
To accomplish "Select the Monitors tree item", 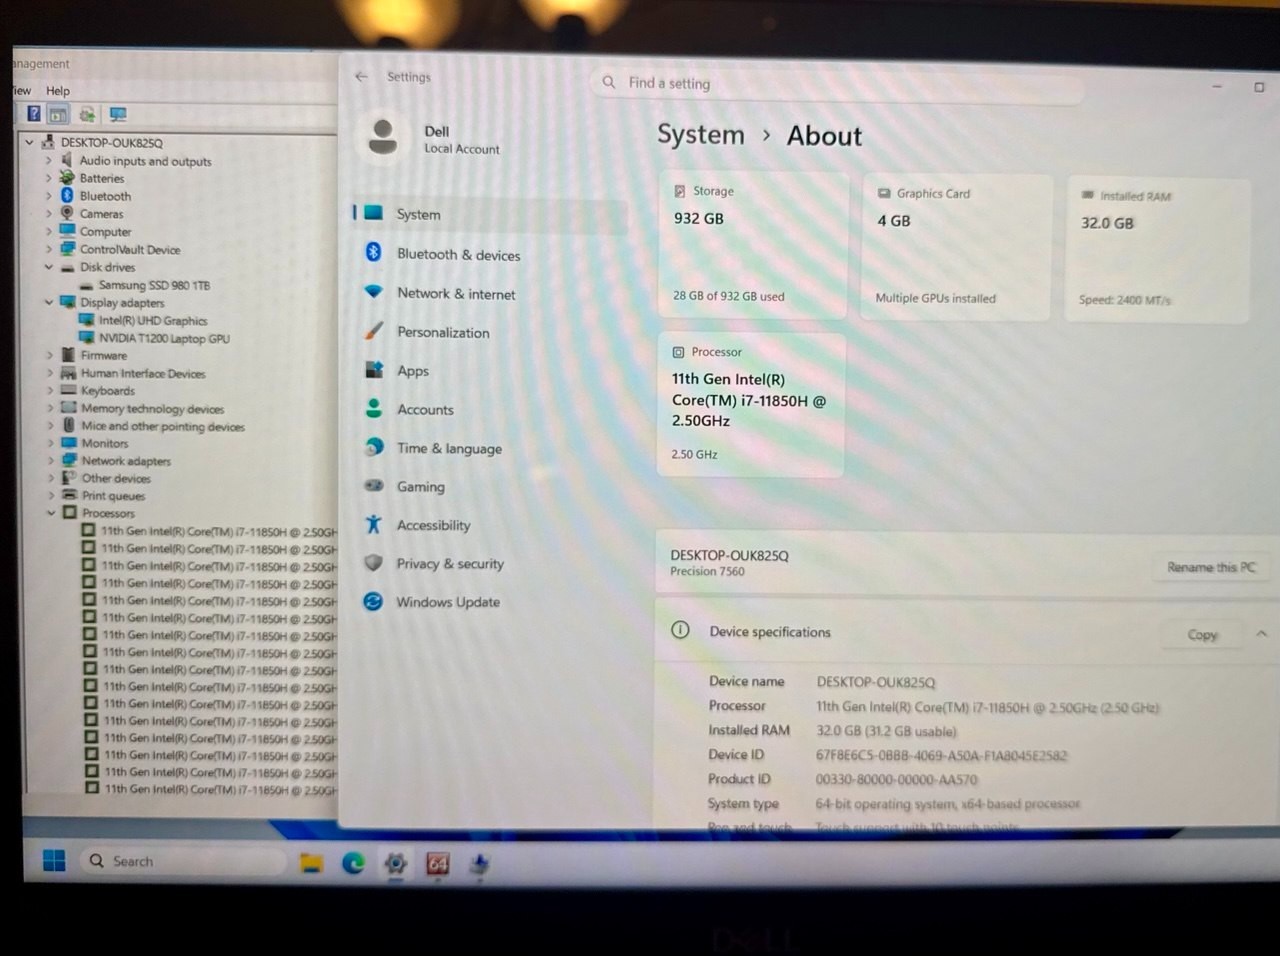I will (105, 443).
